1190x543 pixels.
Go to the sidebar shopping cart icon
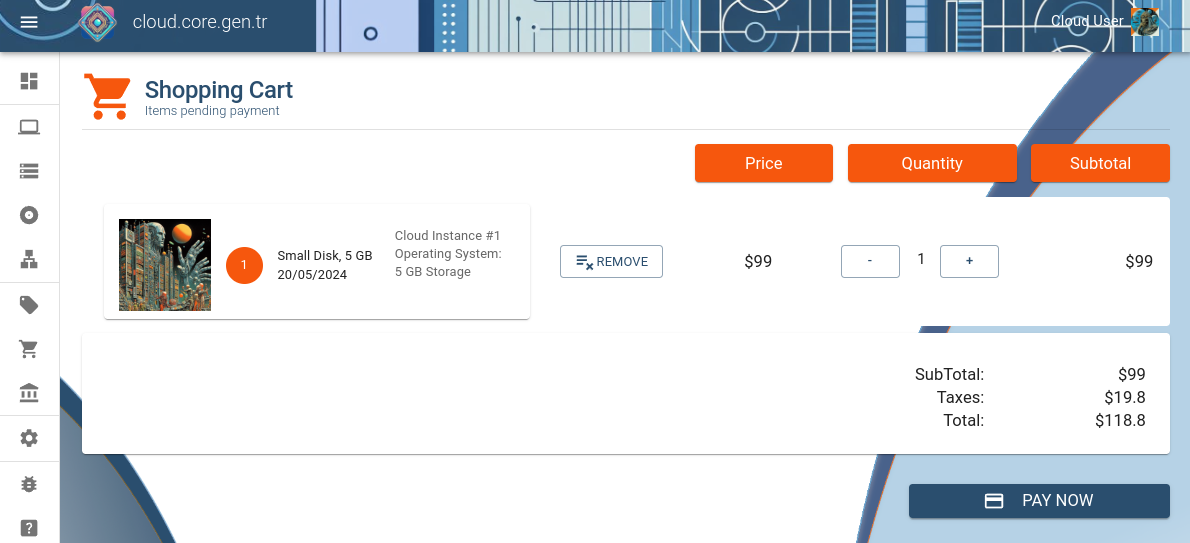click(29, 349)
